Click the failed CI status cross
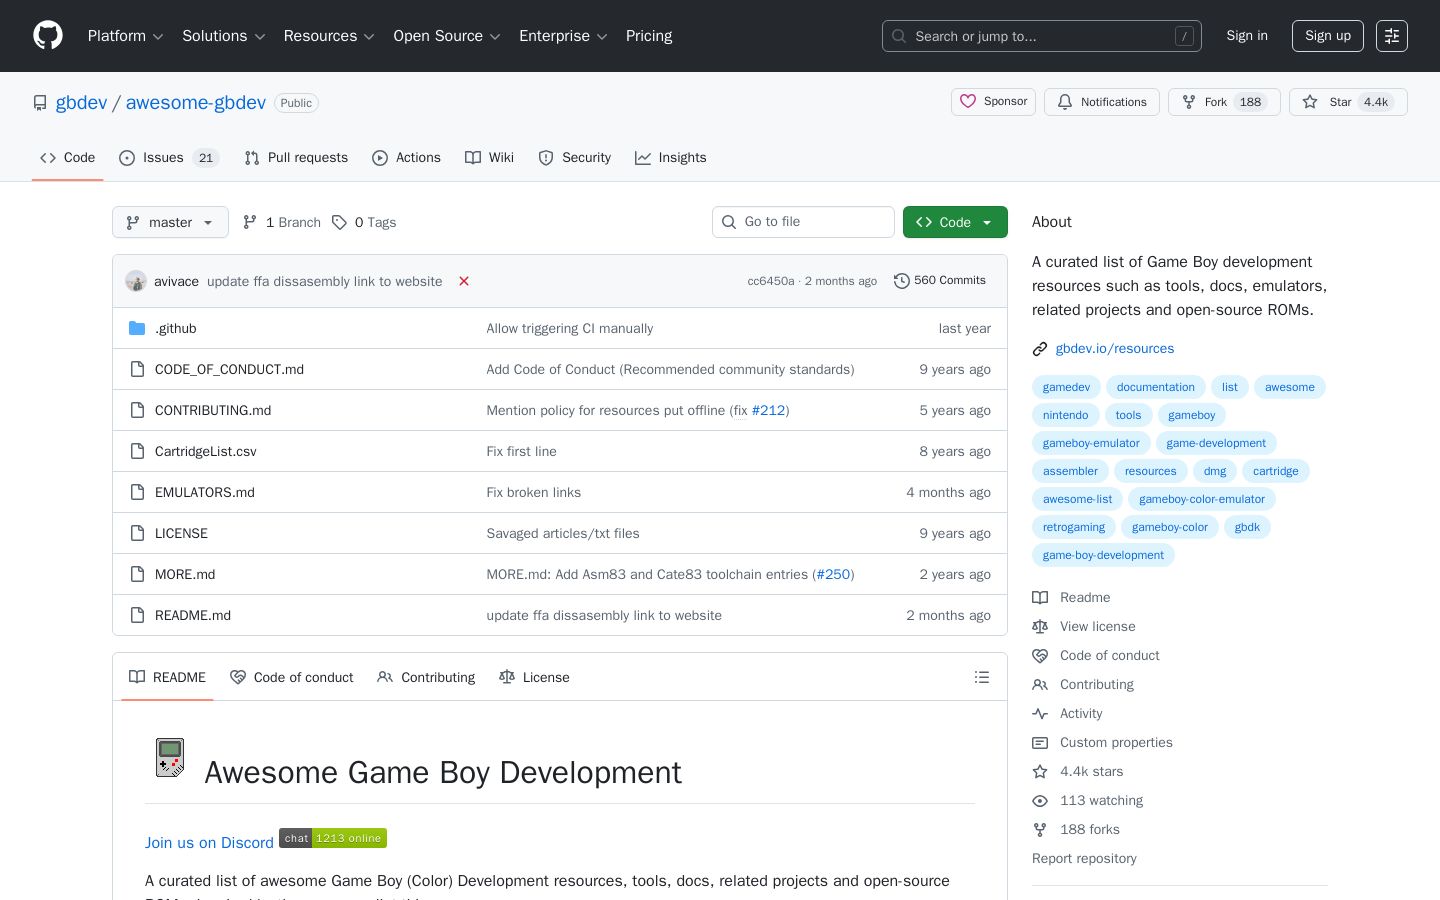 point(464,281)
